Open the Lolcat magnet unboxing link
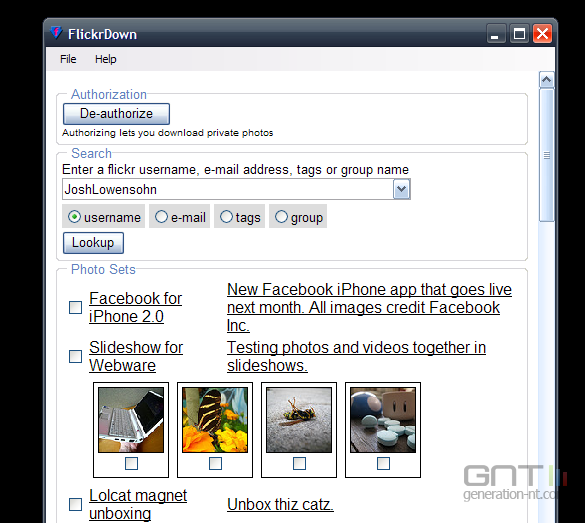This screenshot has width=585, height=523. 138,504
